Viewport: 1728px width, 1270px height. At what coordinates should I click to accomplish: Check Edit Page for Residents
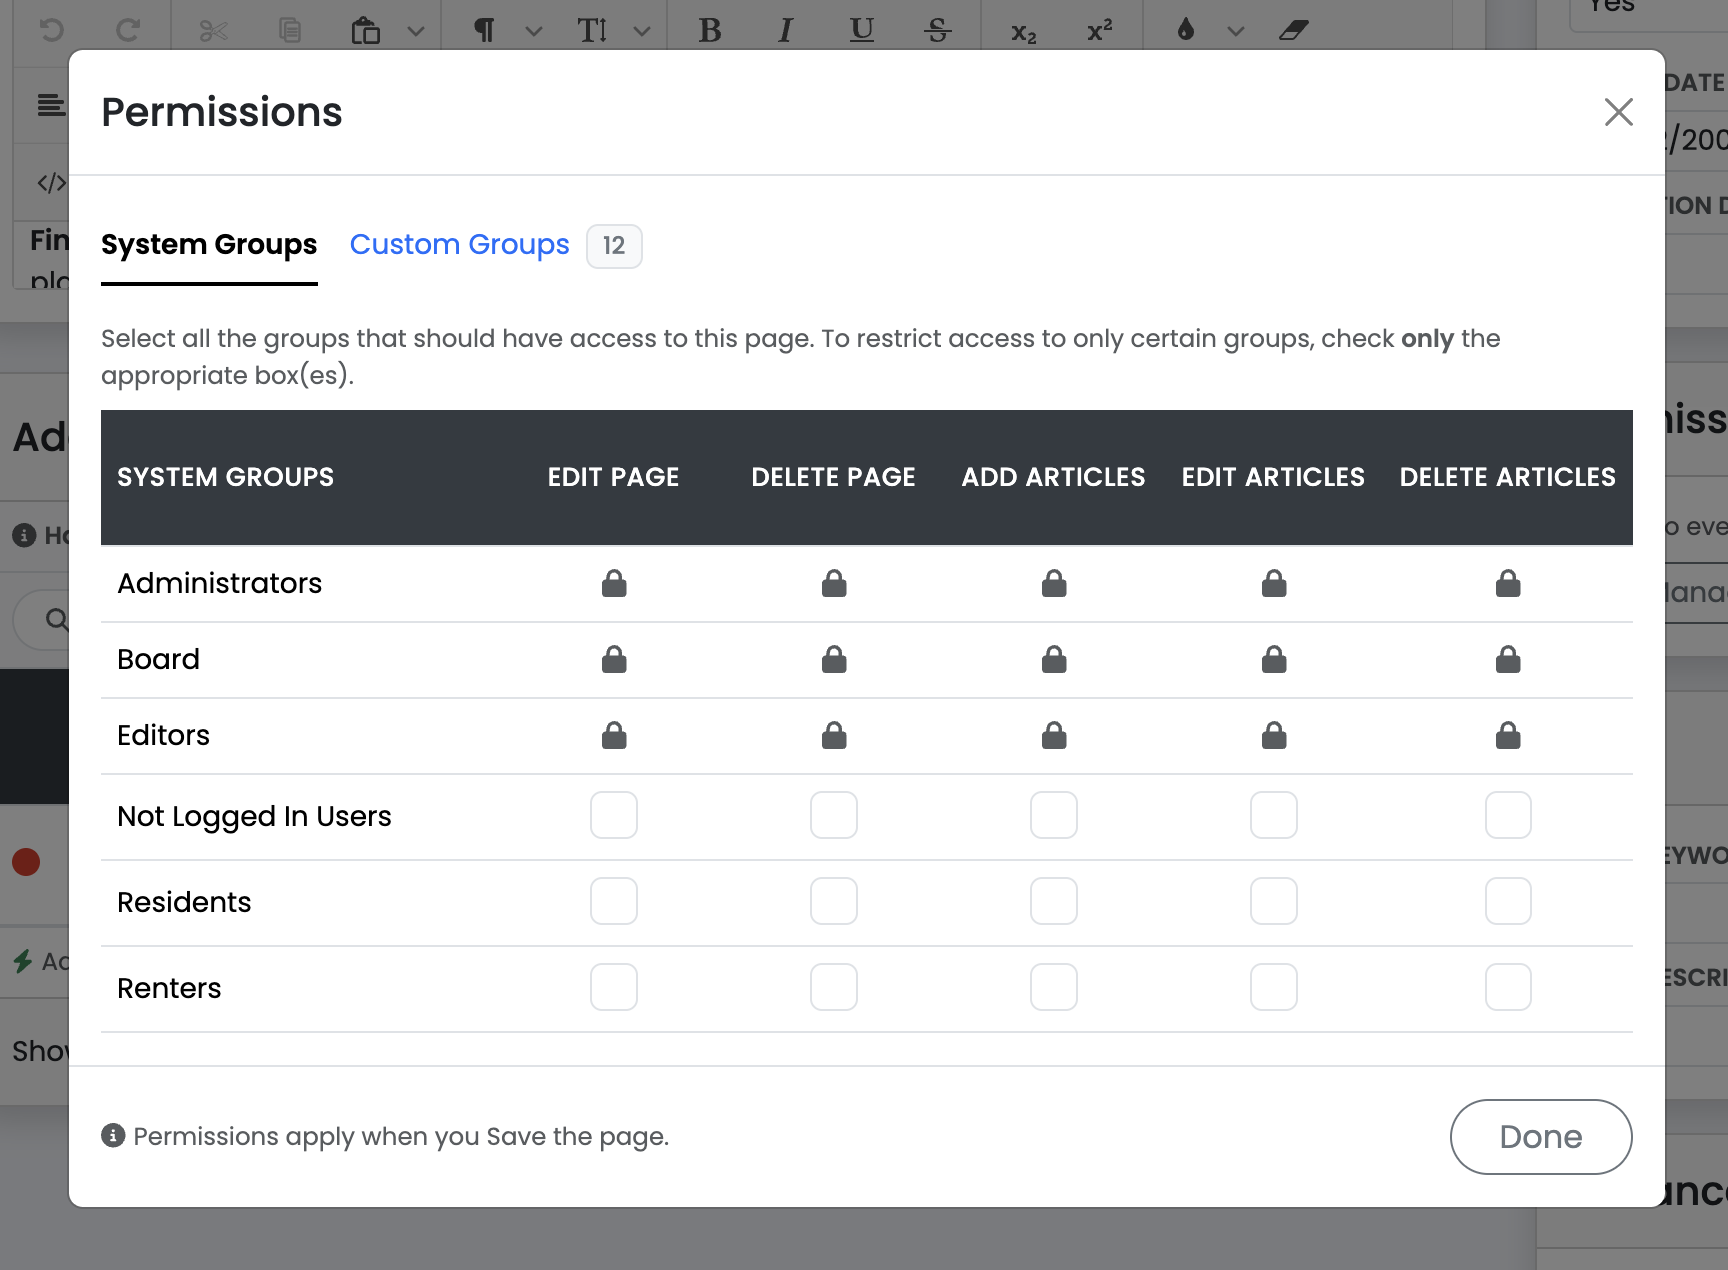[614, 901]
